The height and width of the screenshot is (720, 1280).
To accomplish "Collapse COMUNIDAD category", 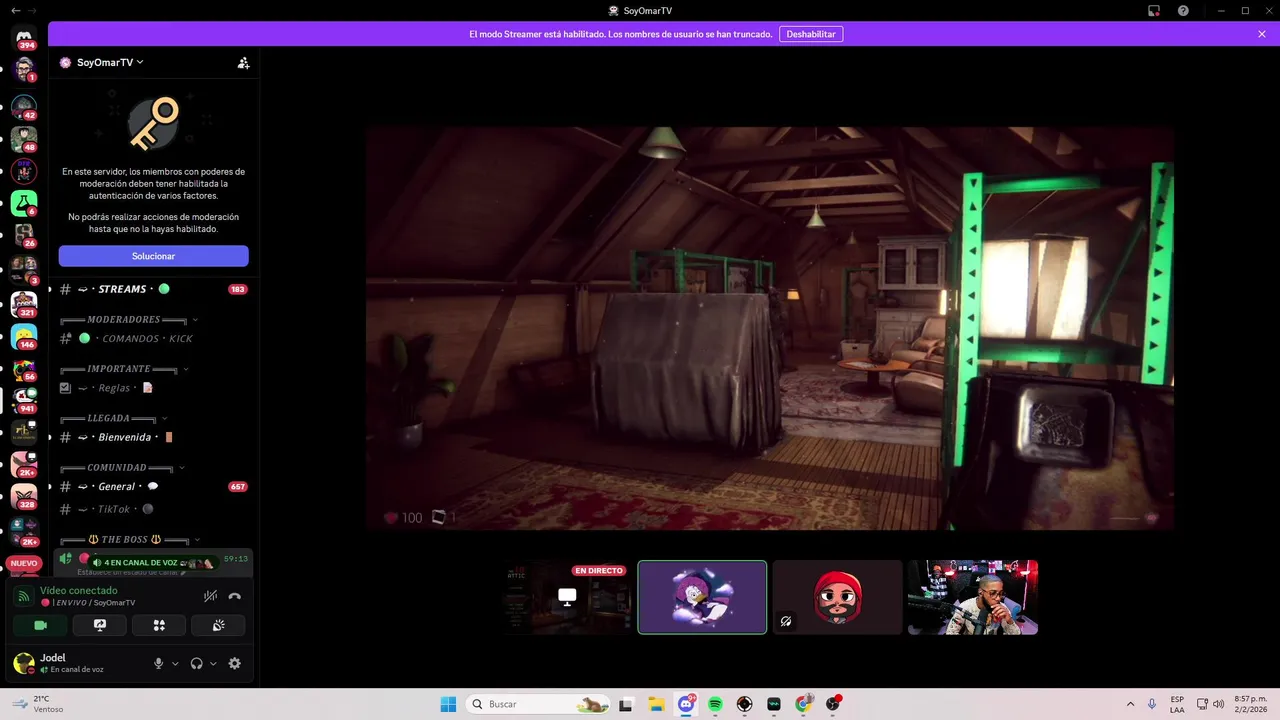I will [123, 467].
